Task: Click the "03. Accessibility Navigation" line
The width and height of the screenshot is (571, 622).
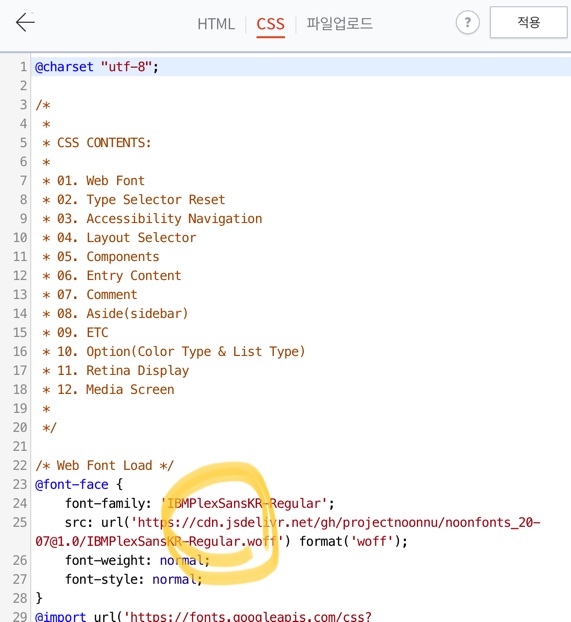Action: point(152,219)
